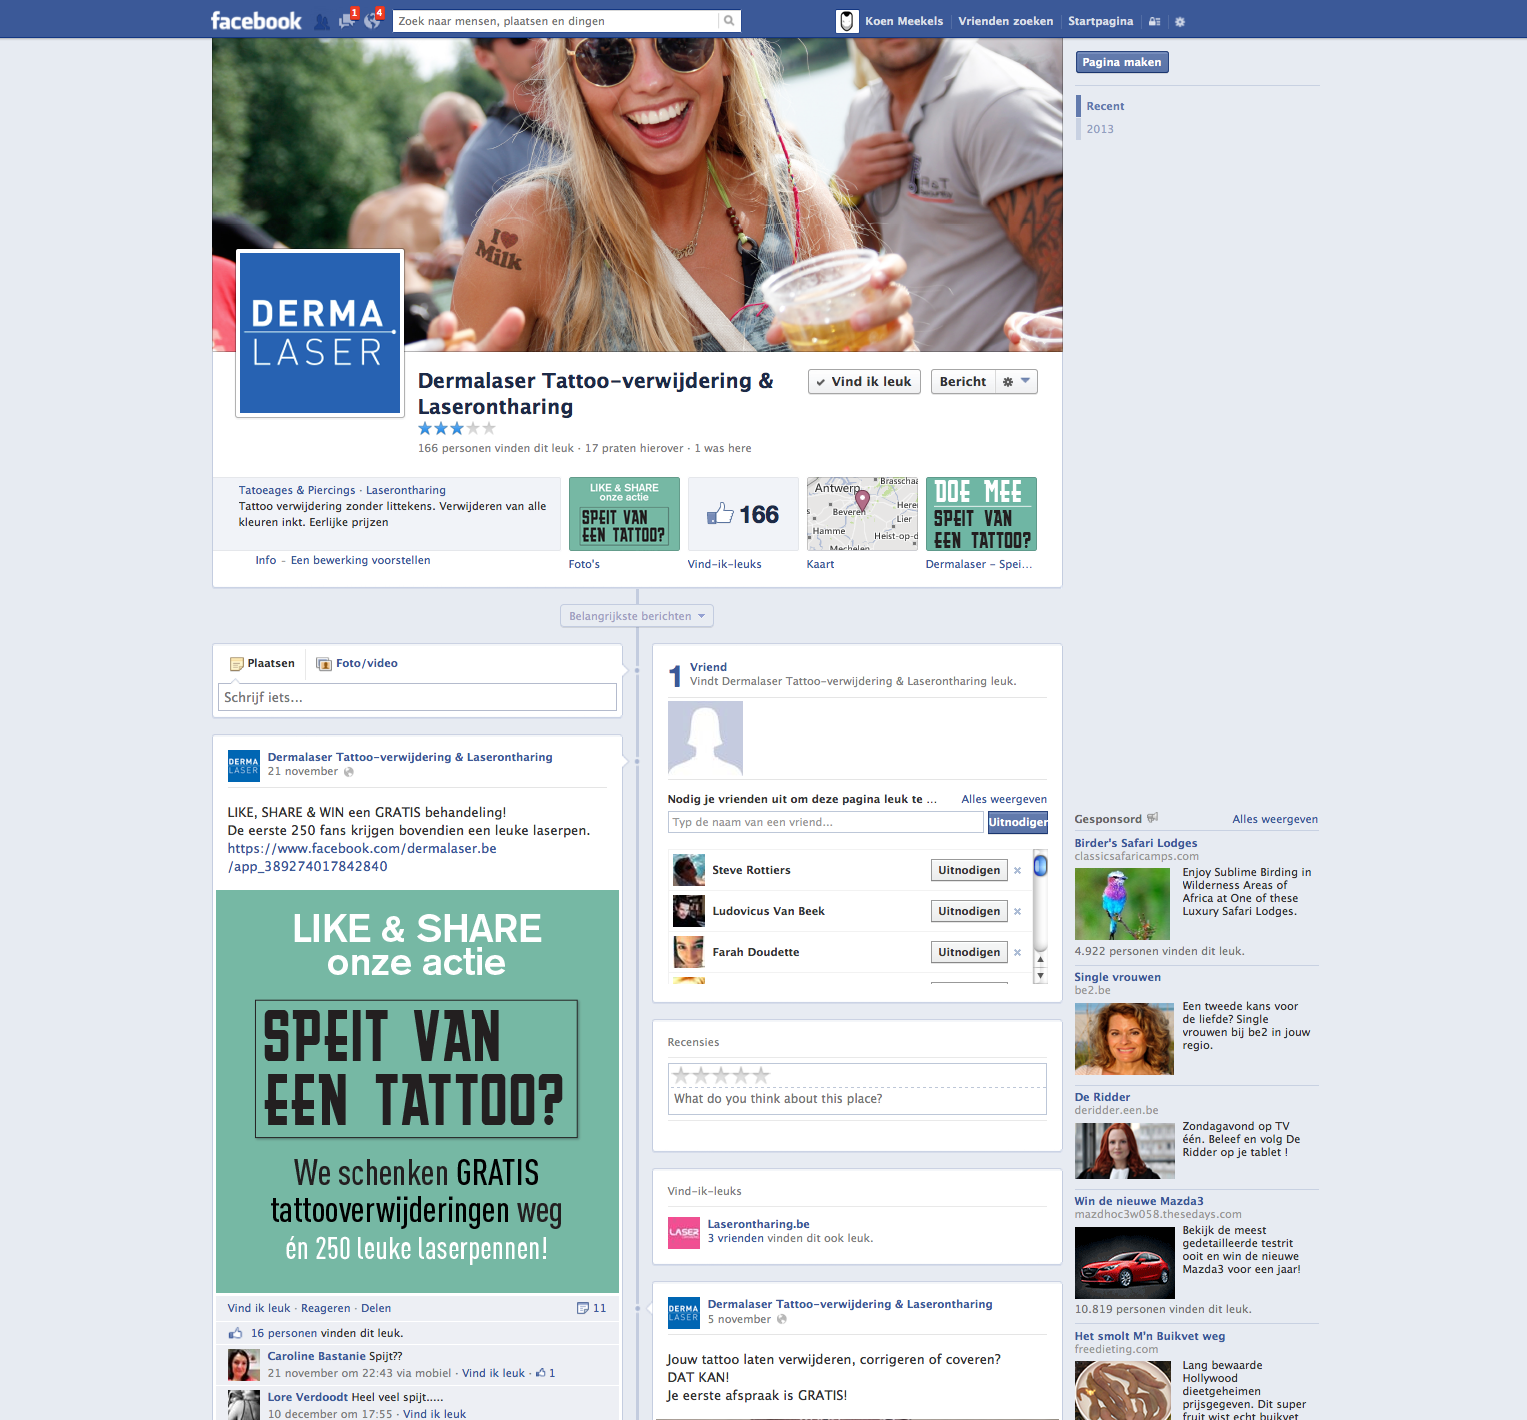Click the friend list scrollbar thumb

pos(1040,866)
